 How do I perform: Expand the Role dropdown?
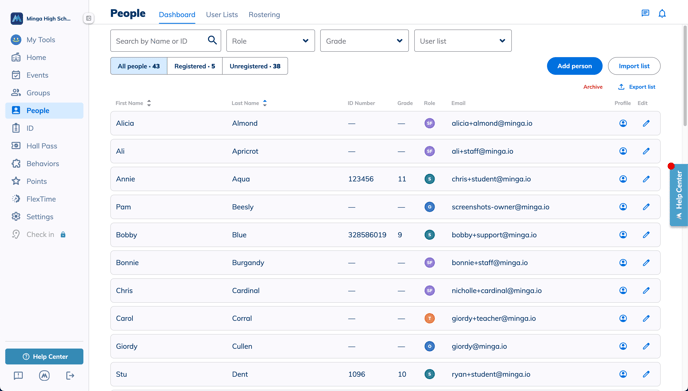click(x=270, y=41)
